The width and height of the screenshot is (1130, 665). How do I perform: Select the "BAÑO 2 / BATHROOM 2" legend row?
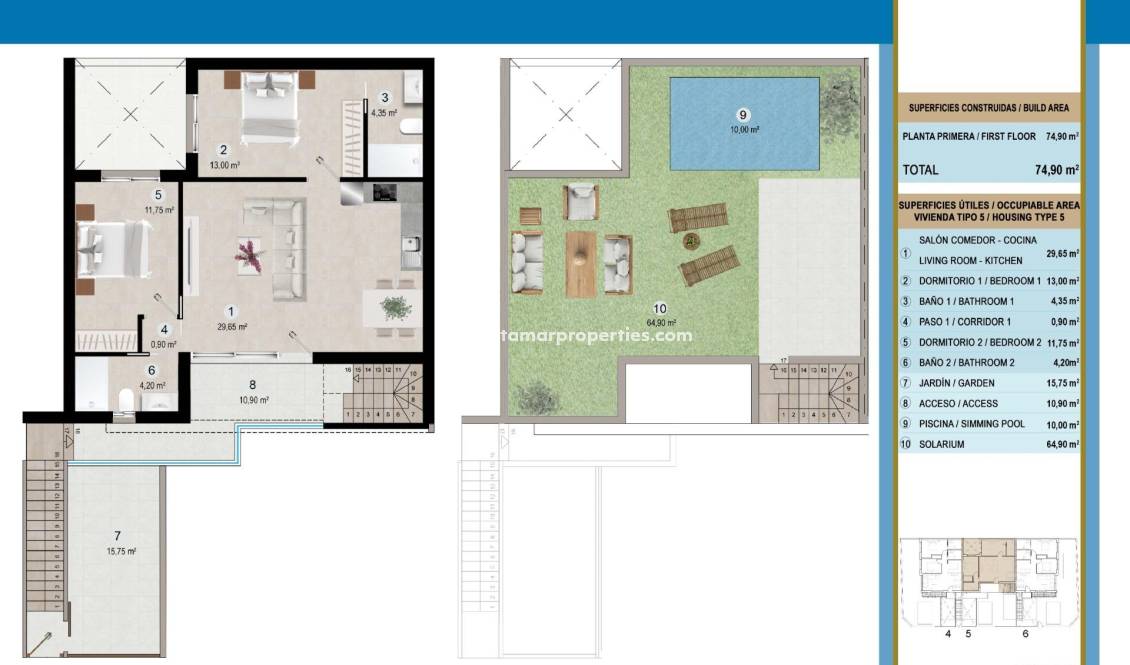[989, 362]
